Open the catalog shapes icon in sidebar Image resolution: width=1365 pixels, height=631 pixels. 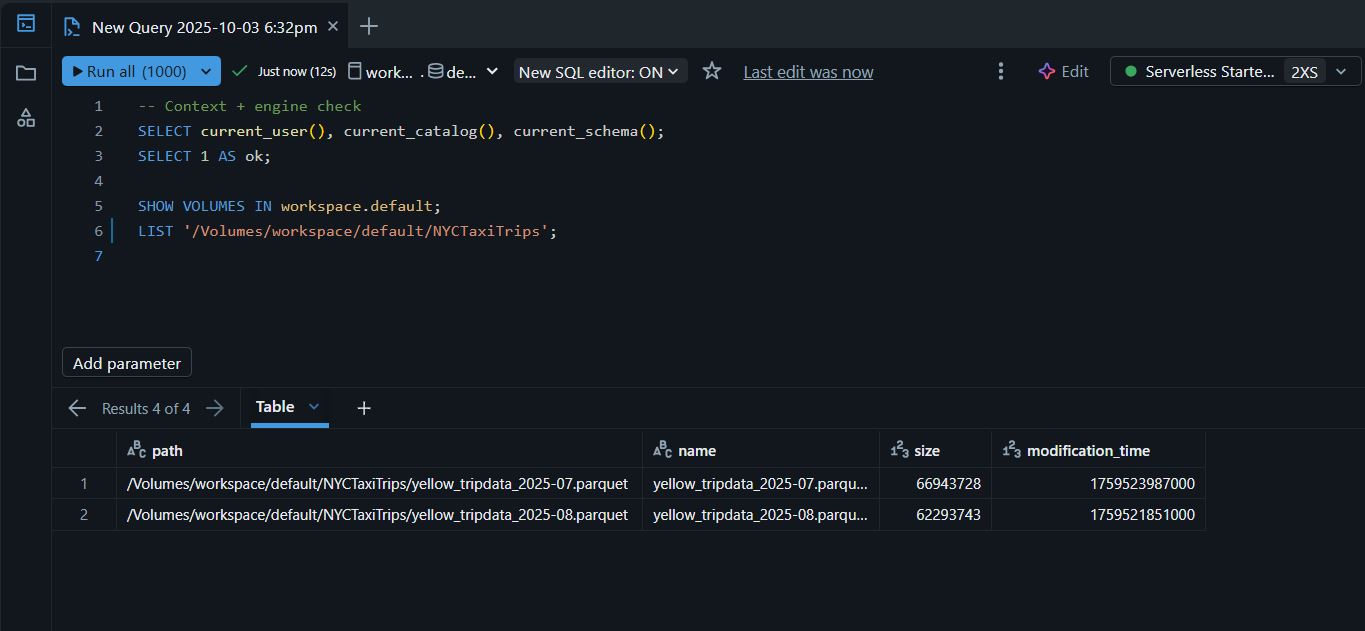pyautogui.click(x=26, y=118)
